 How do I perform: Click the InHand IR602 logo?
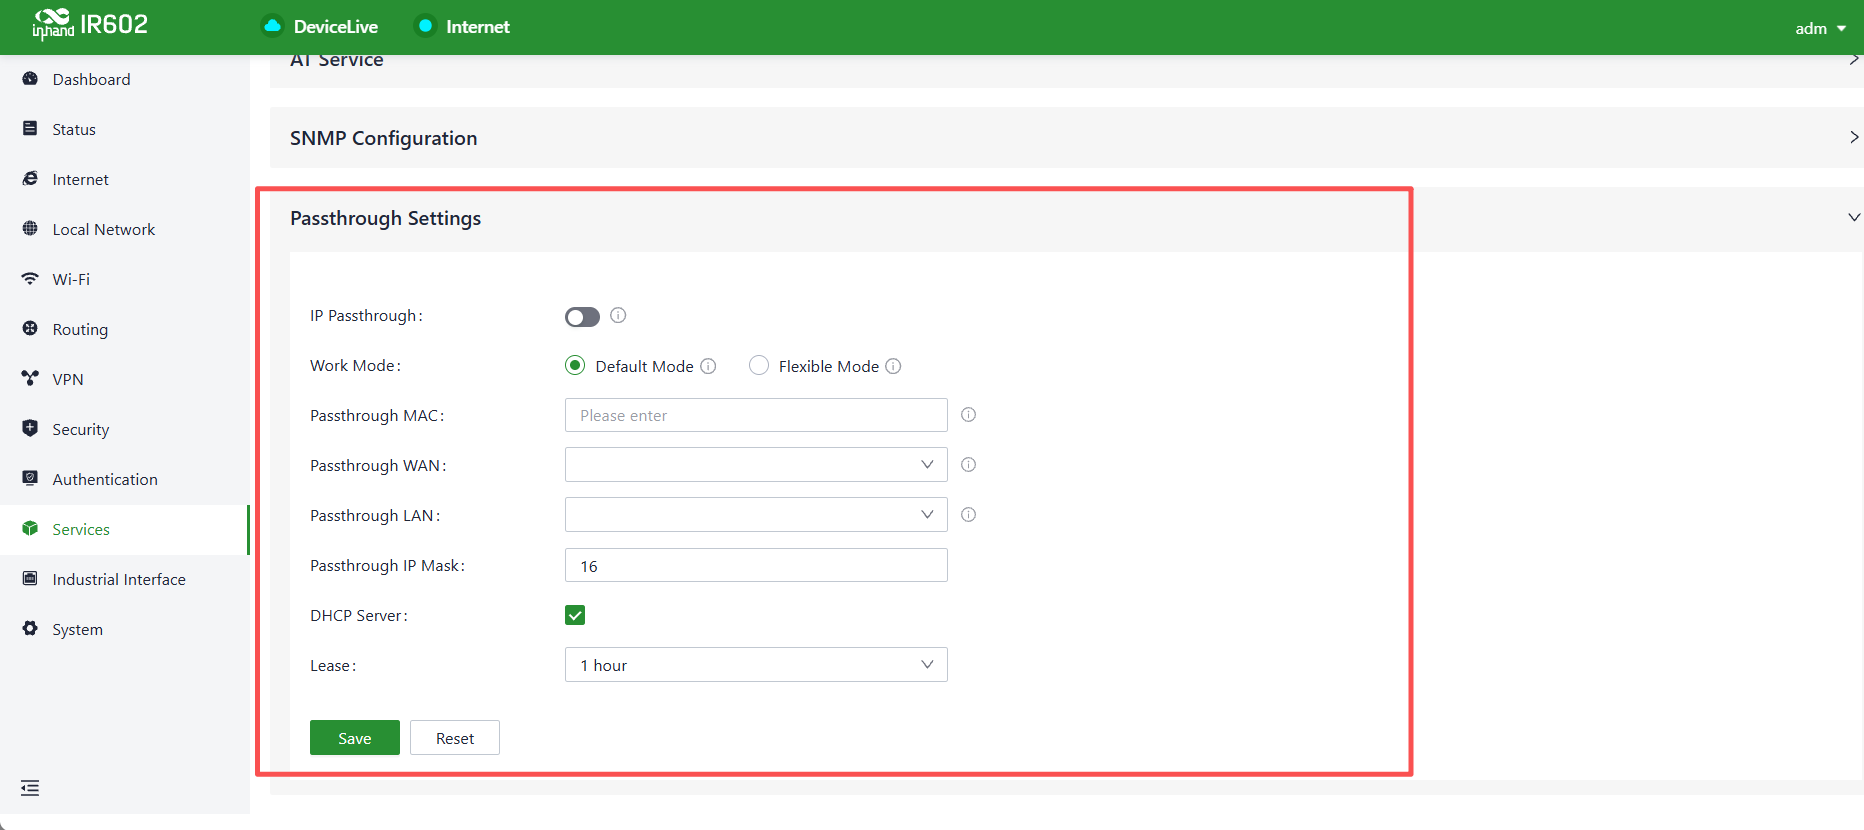[x=90, y=24]
